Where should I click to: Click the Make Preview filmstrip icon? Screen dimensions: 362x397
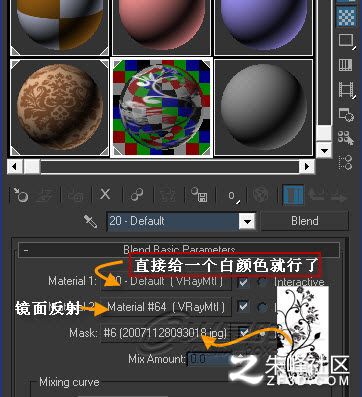(346, 90)
